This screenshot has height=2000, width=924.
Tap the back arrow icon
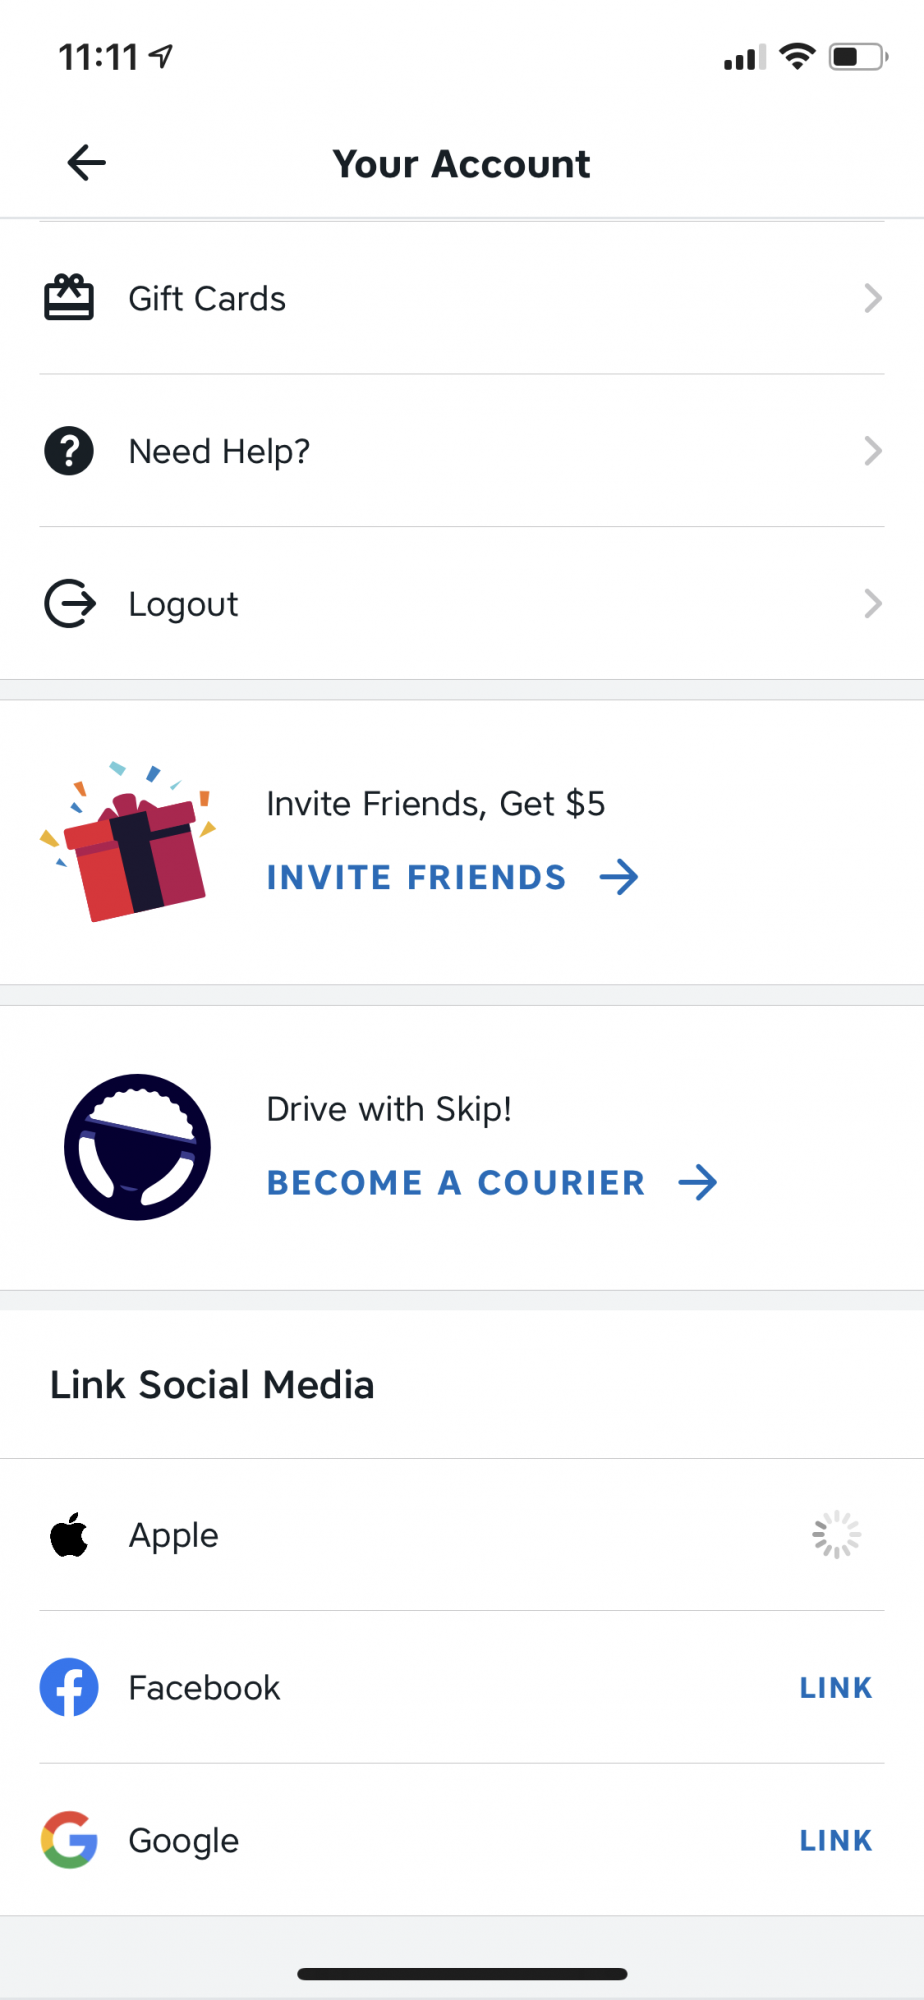tap(86, 163)
